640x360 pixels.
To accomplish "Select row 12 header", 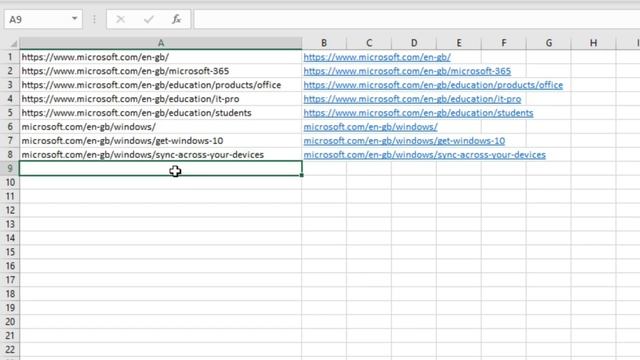I will (10, 210).
